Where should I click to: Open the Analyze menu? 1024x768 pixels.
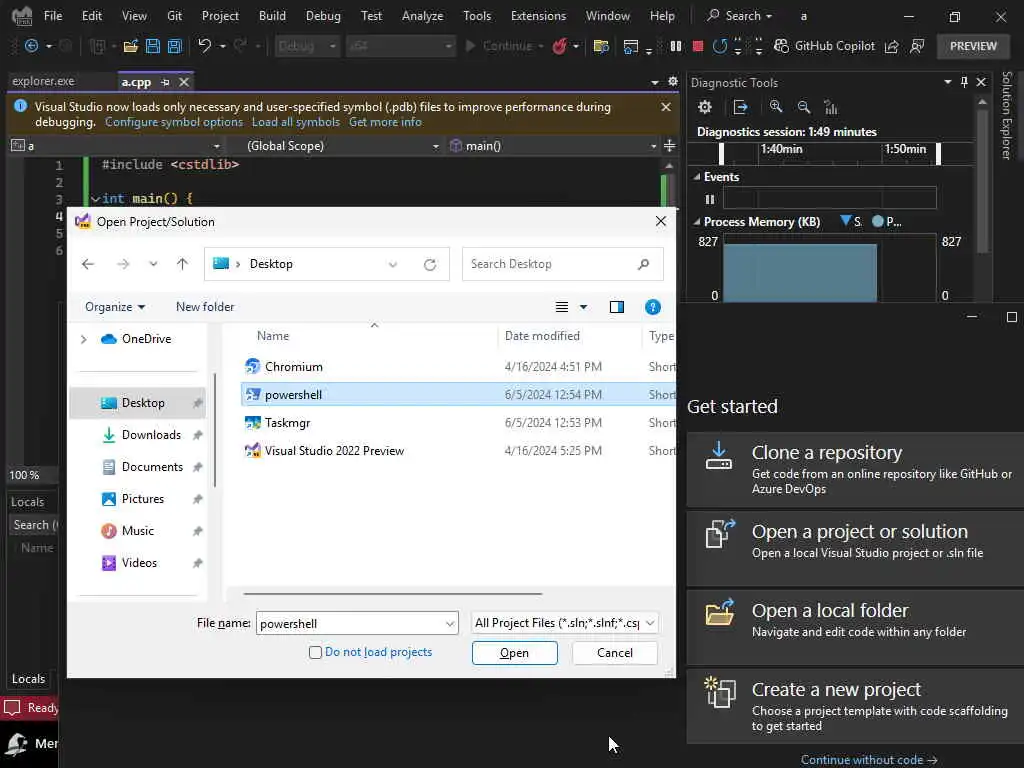coord(423,16)
